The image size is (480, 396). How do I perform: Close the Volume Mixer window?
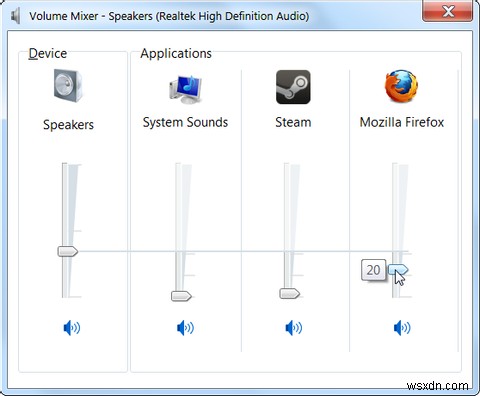pos(447,11)
